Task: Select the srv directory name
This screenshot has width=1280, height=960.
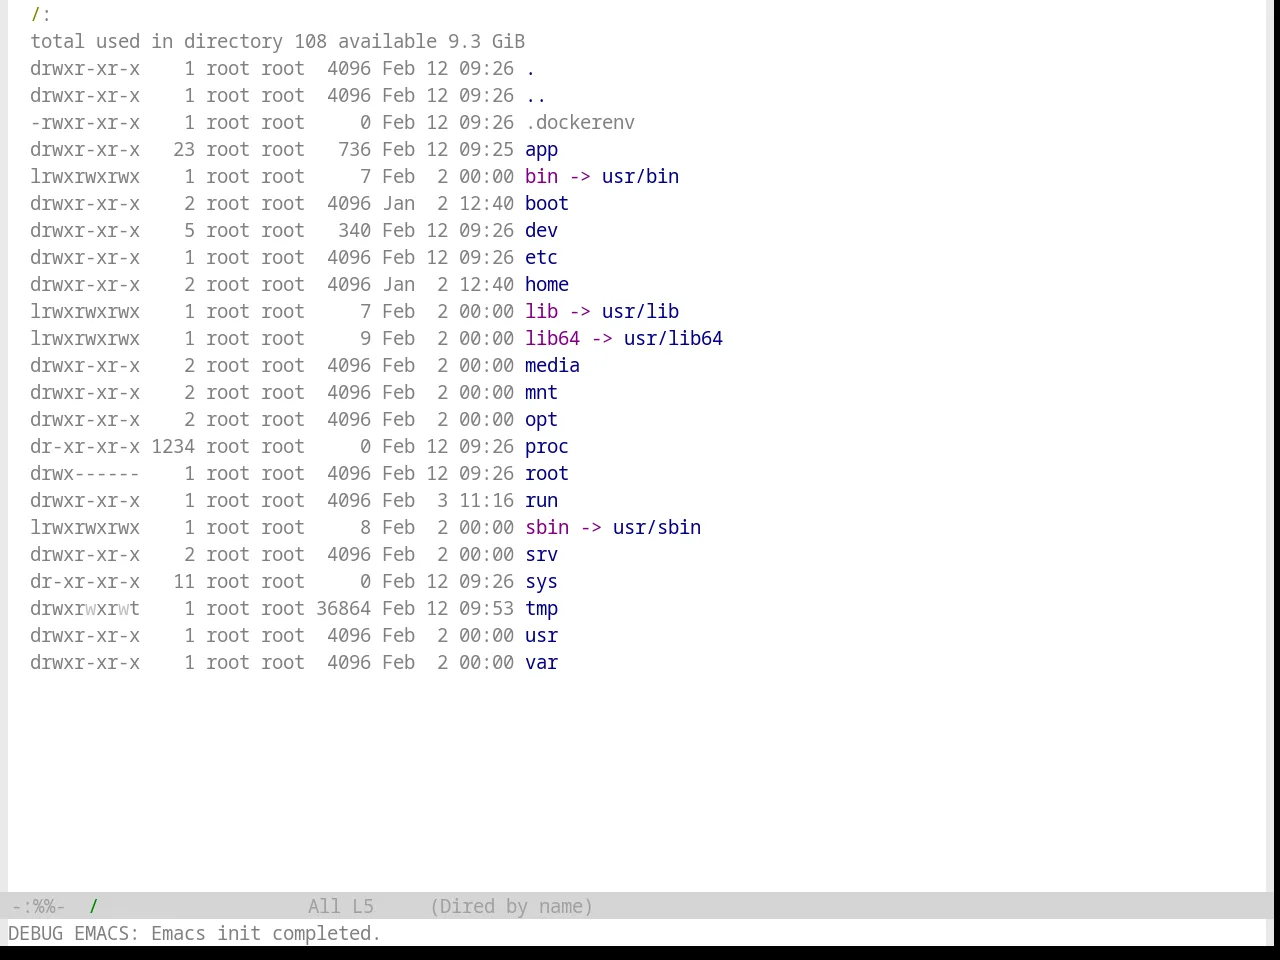Action: pos(541,555)
